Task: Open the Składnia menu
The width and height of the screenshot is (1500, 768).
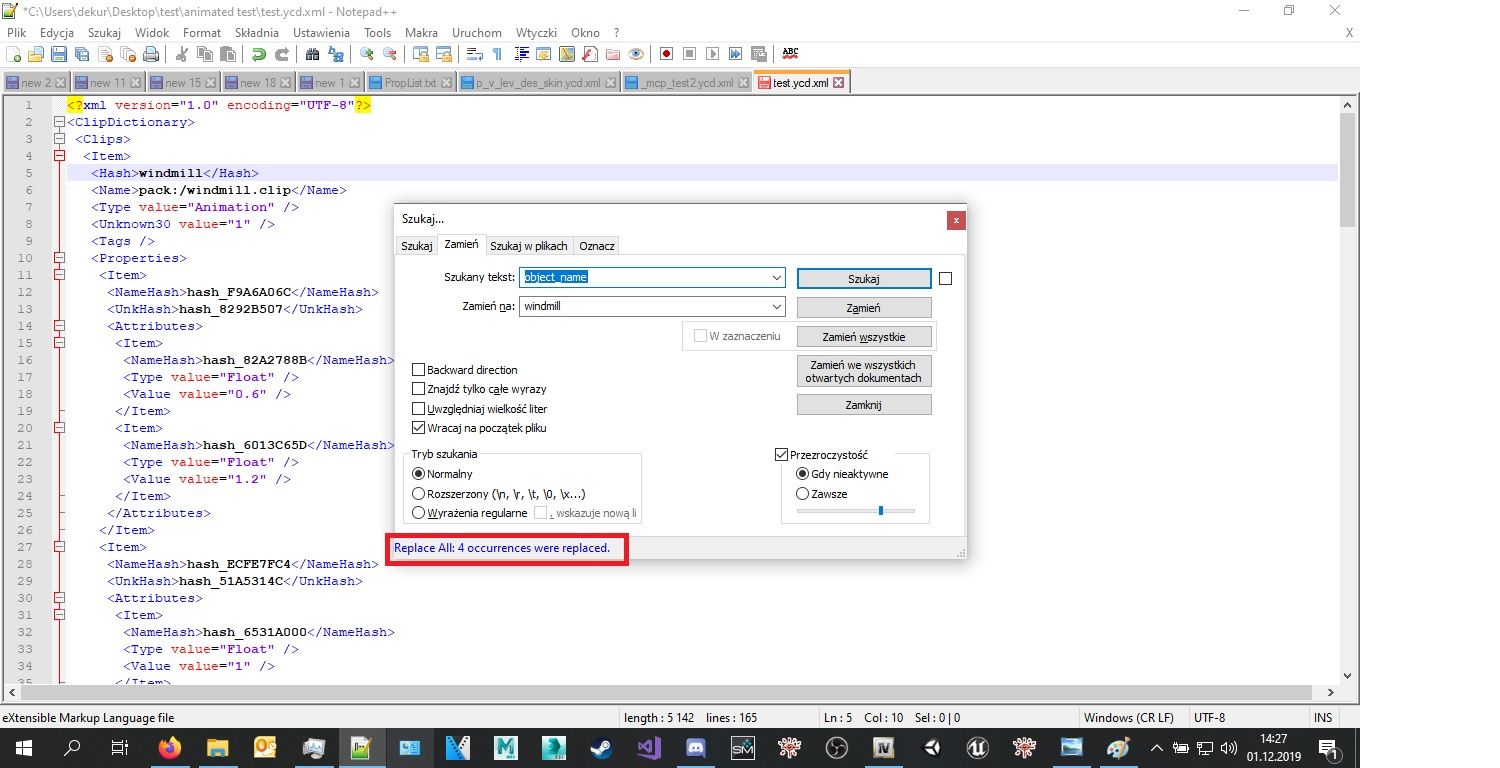Action: (x=257, y=33)
